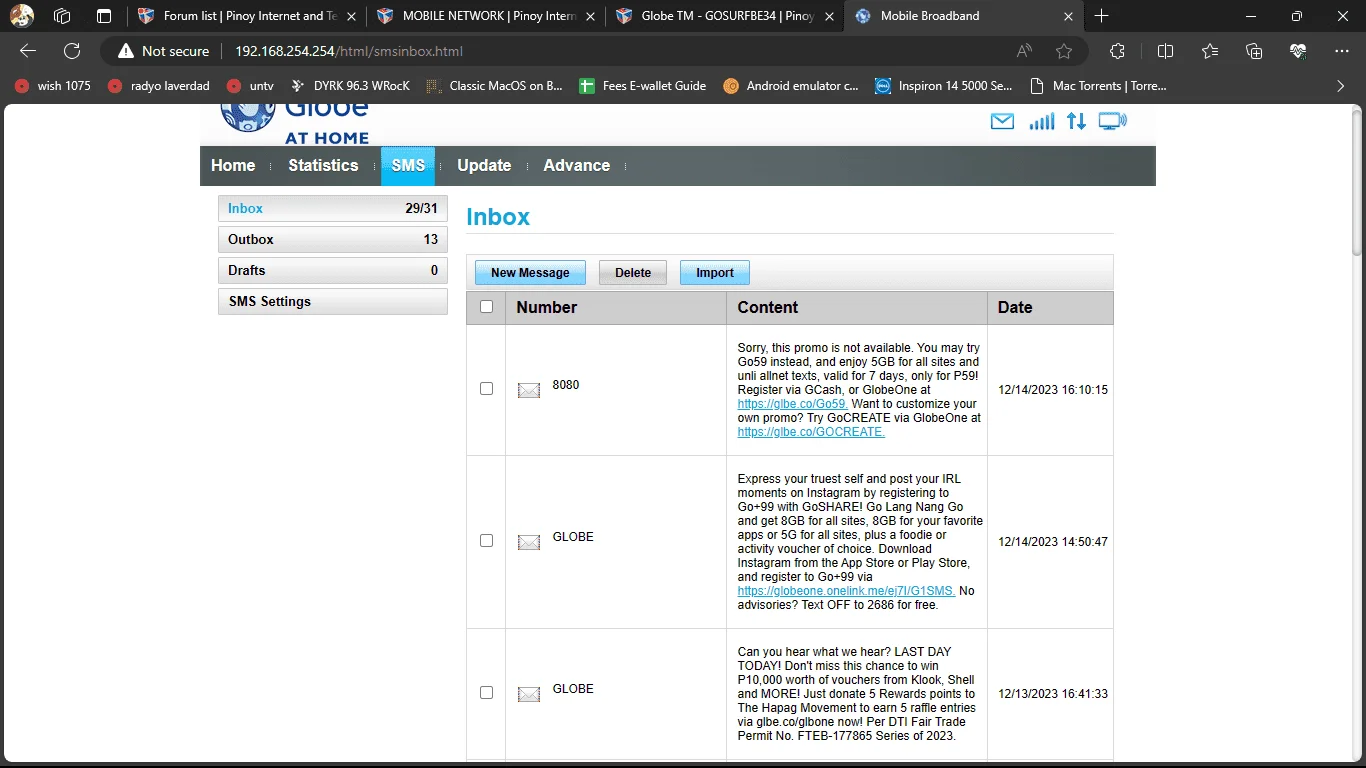Open the Settings and more ellipsis menu
The width and height of the screenshot is (1366, 768).
1342,51
